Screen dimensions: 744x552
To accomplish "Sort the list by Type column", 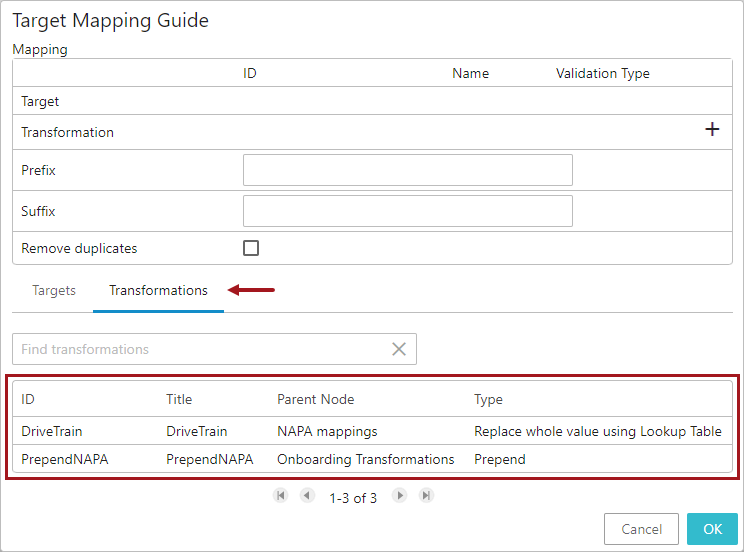I will coord(488,399).
